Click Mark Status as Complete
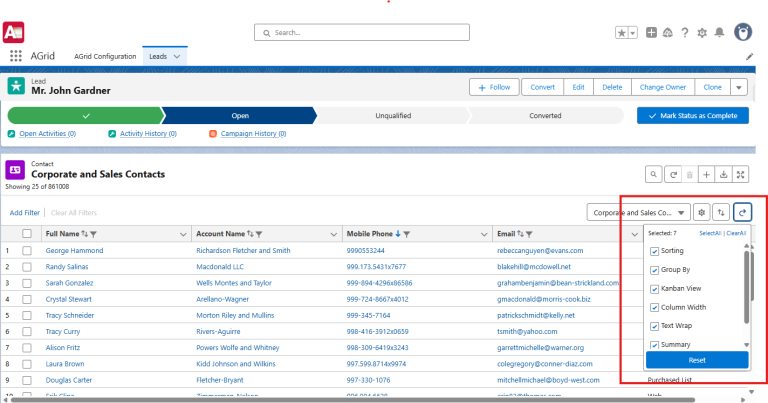The height and width of the screenshot is (403, 768). (693, 116)
